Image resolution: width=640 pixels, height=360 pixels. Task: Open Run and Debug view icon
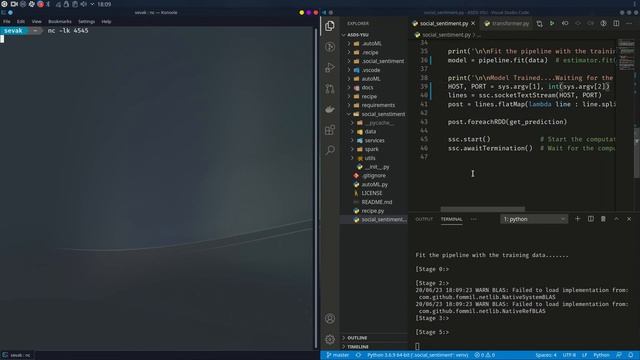pos(330,67)
